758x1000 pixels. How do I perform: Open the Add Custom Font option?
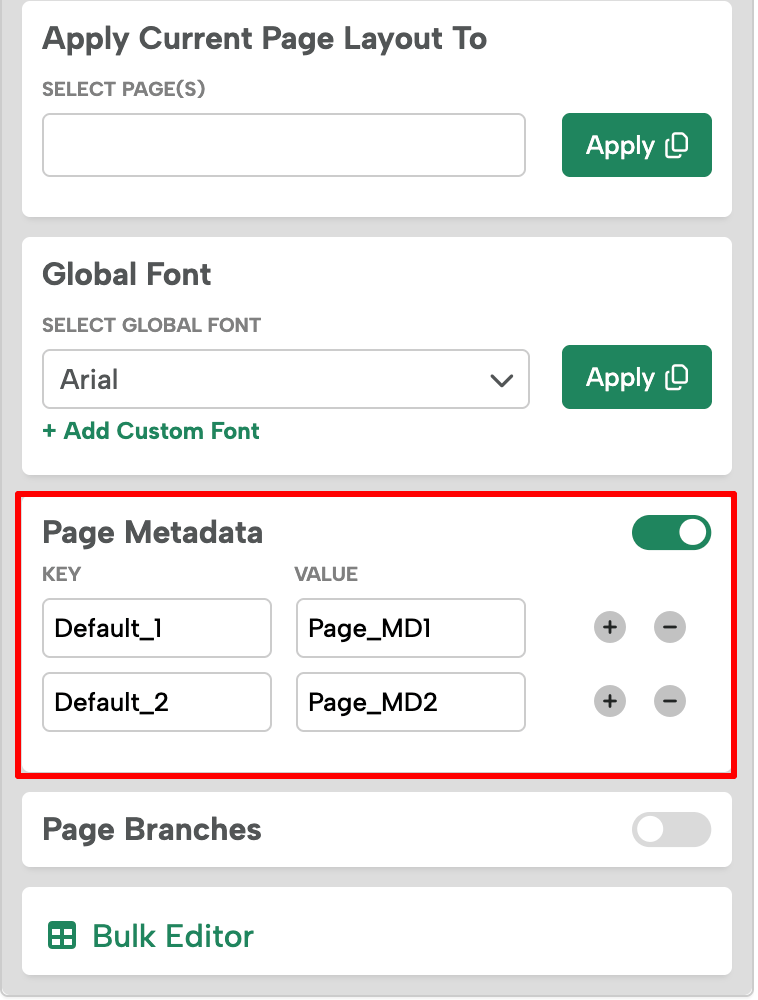coord(150,430)
